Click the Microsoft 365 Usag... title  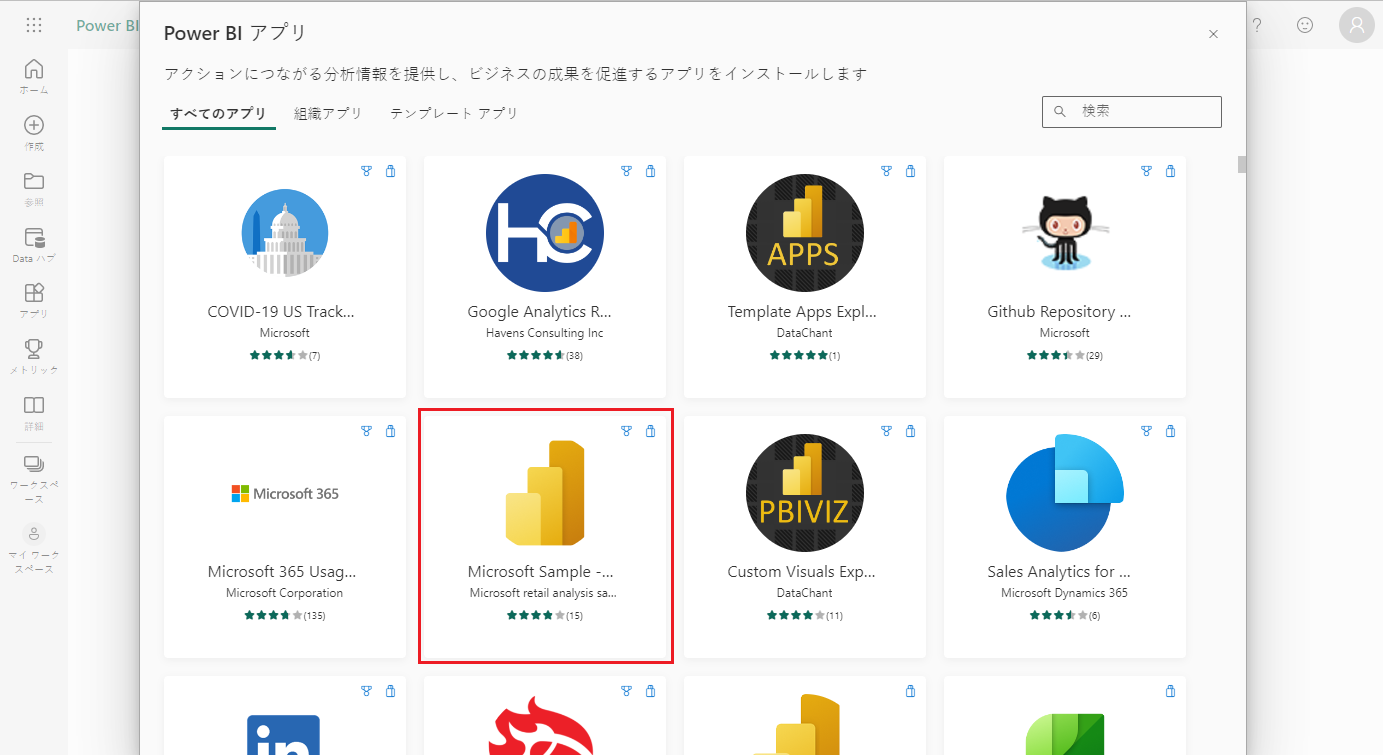(282, 572)
